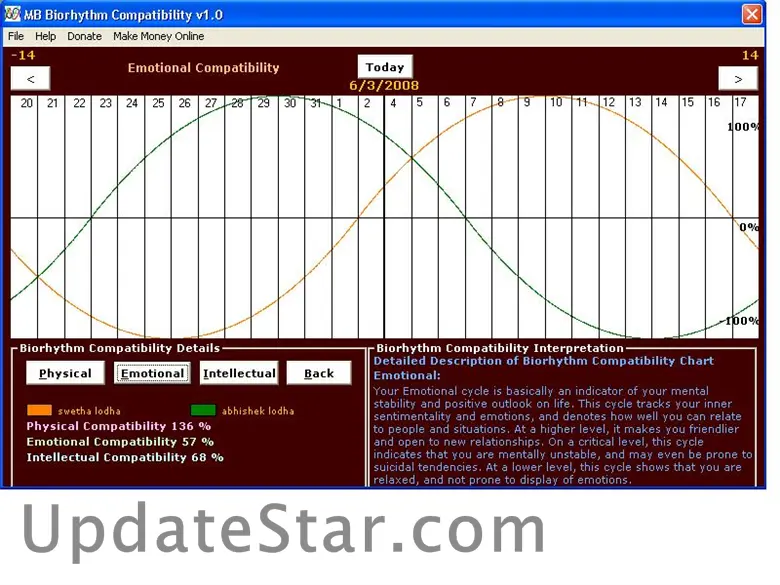Open the Help menu
This screenshot has width=780, height=585.
coord(45,36)
